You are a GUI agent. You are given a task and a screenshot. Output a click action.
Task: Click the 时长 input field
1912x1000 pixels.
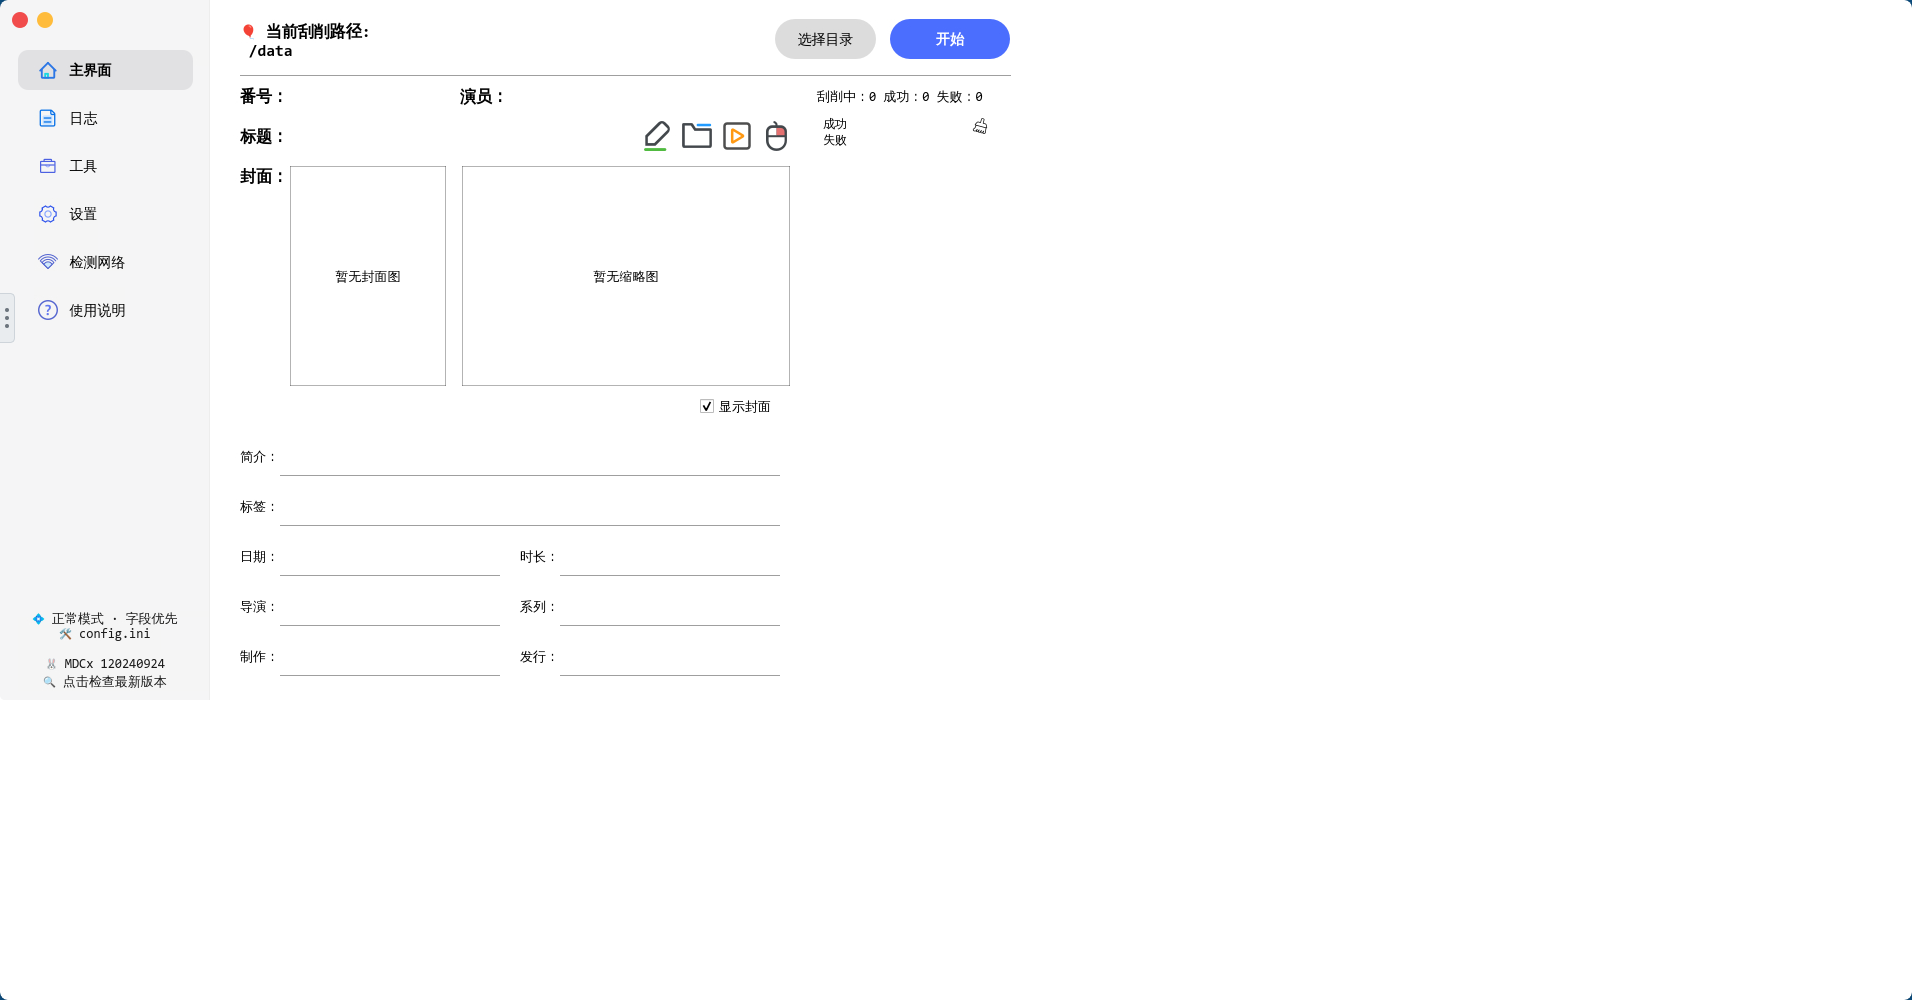[x=670, y=557]
